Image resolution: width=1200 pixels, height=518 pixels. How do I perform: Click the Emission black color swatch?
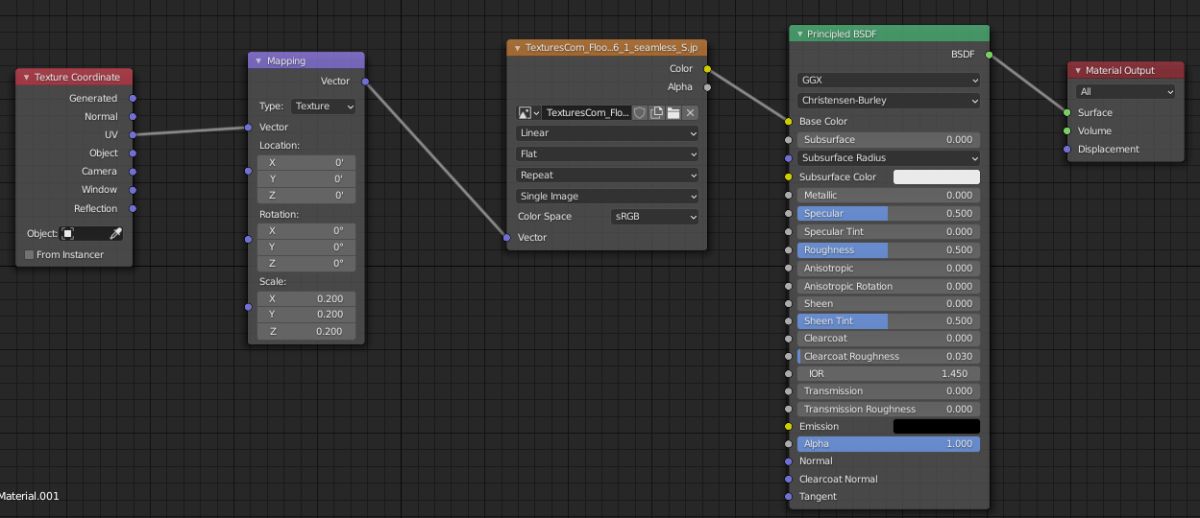point(936,426)
